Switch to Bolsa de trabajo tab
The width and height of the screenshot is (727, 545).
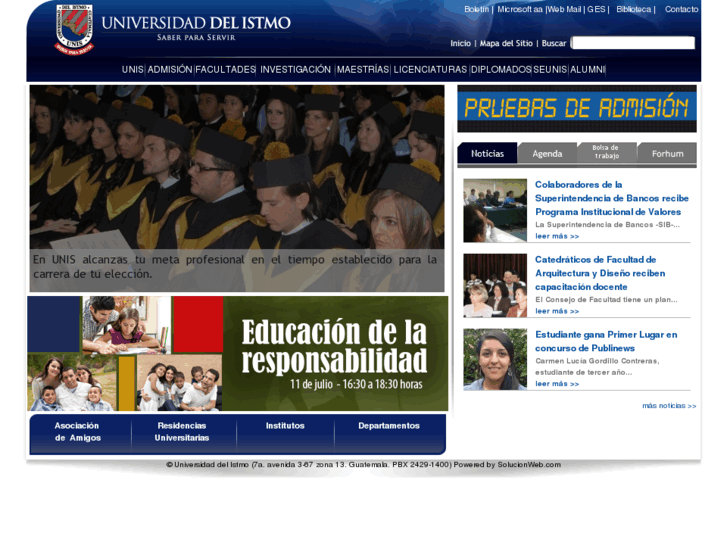[x=607, y=152]
